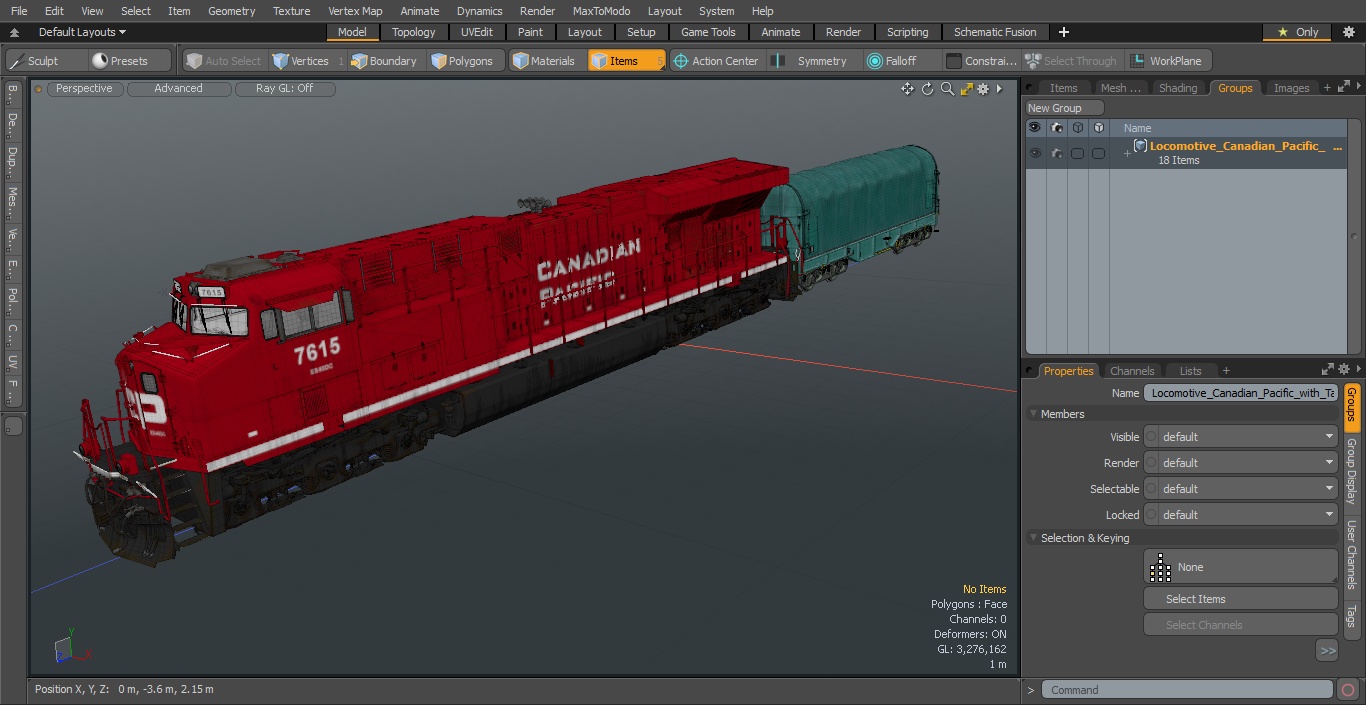Toggle the Locked radio circle
Image resolution: width=1366 pixels, height=705 pixels.
point(1151,515)
